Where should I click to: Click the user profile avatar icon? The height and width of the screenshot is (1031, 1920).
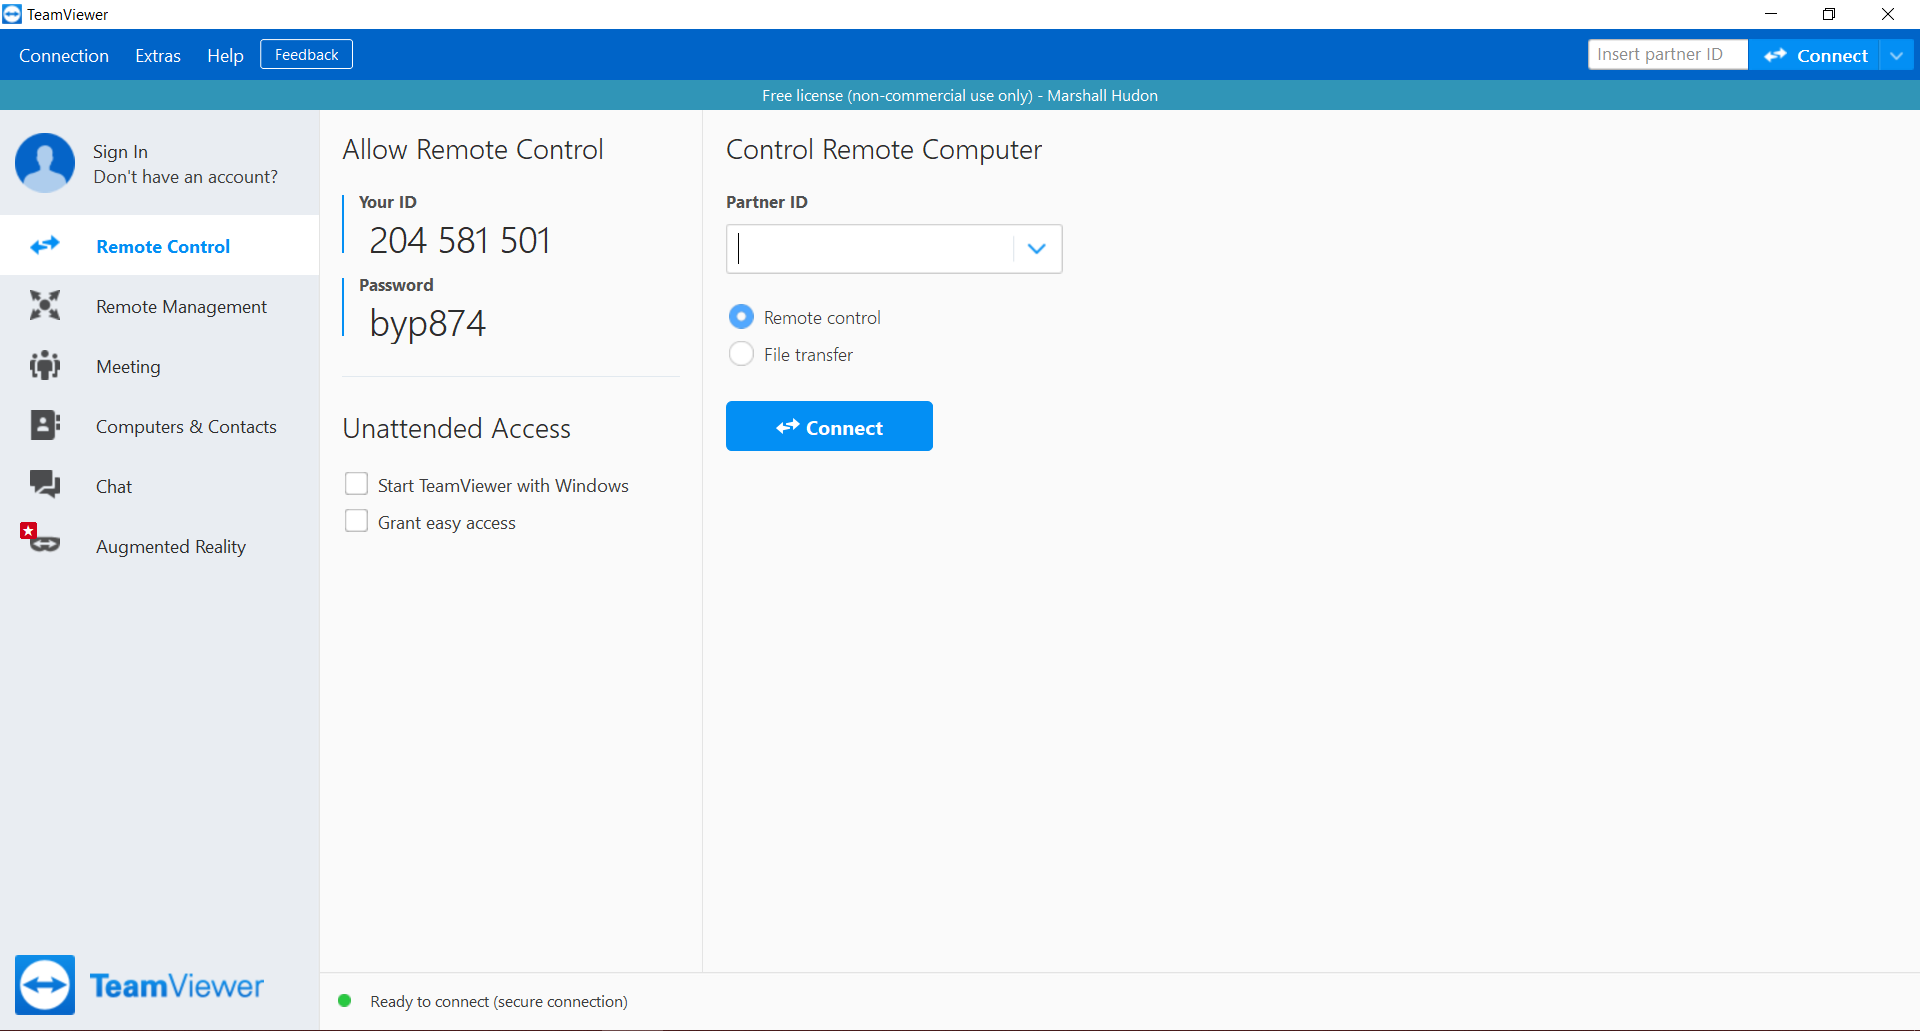(45, 162)
